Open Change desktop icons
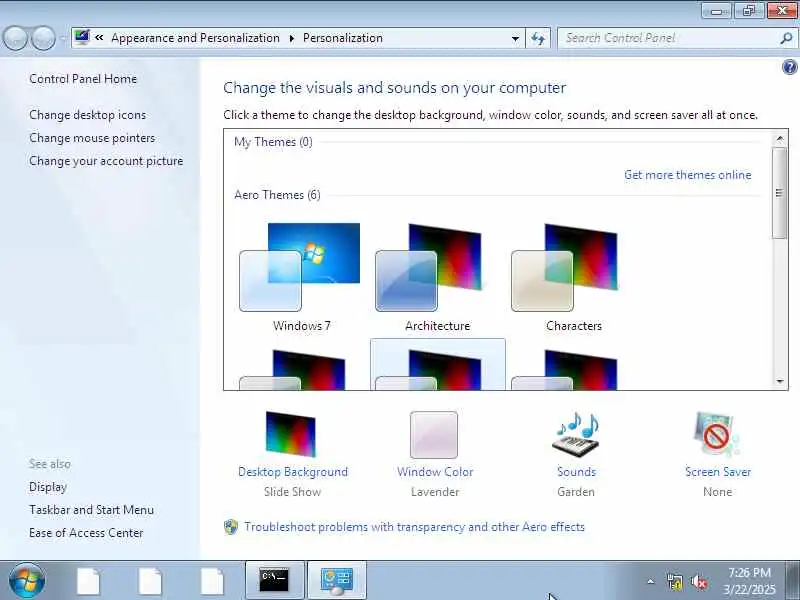The height and width of the screenshot is (600, 800). 87,115
